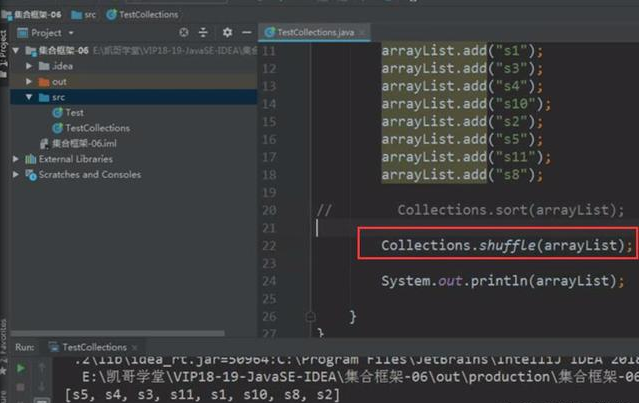Click the red Stop button in Run panel
Viewport: 639px width, 403px height.
19,386
